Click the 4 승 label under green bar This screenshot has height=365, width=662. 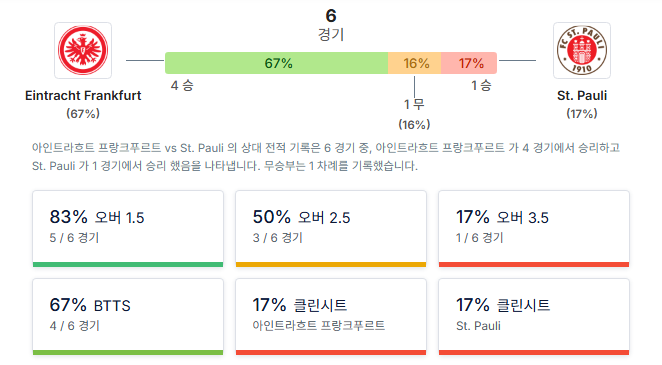(182, 86)
